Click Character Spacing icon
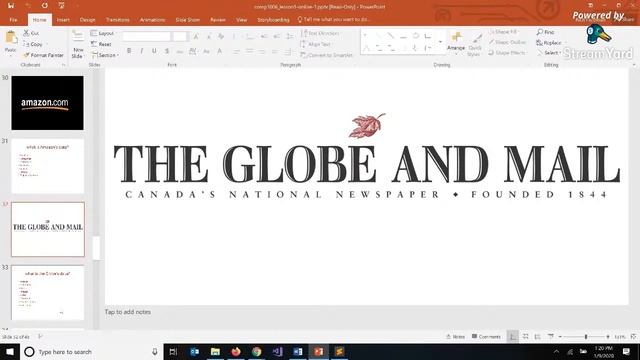Image resolution: width=640 pixels, height=360 pixels. point(193,51)
